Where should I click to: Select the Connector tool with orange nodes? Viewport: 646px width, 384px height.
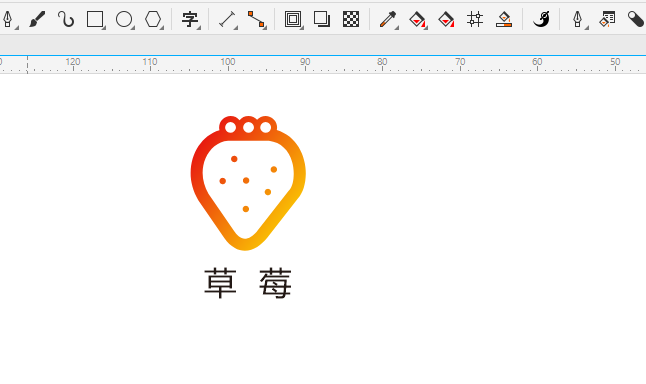pos(256,19)
